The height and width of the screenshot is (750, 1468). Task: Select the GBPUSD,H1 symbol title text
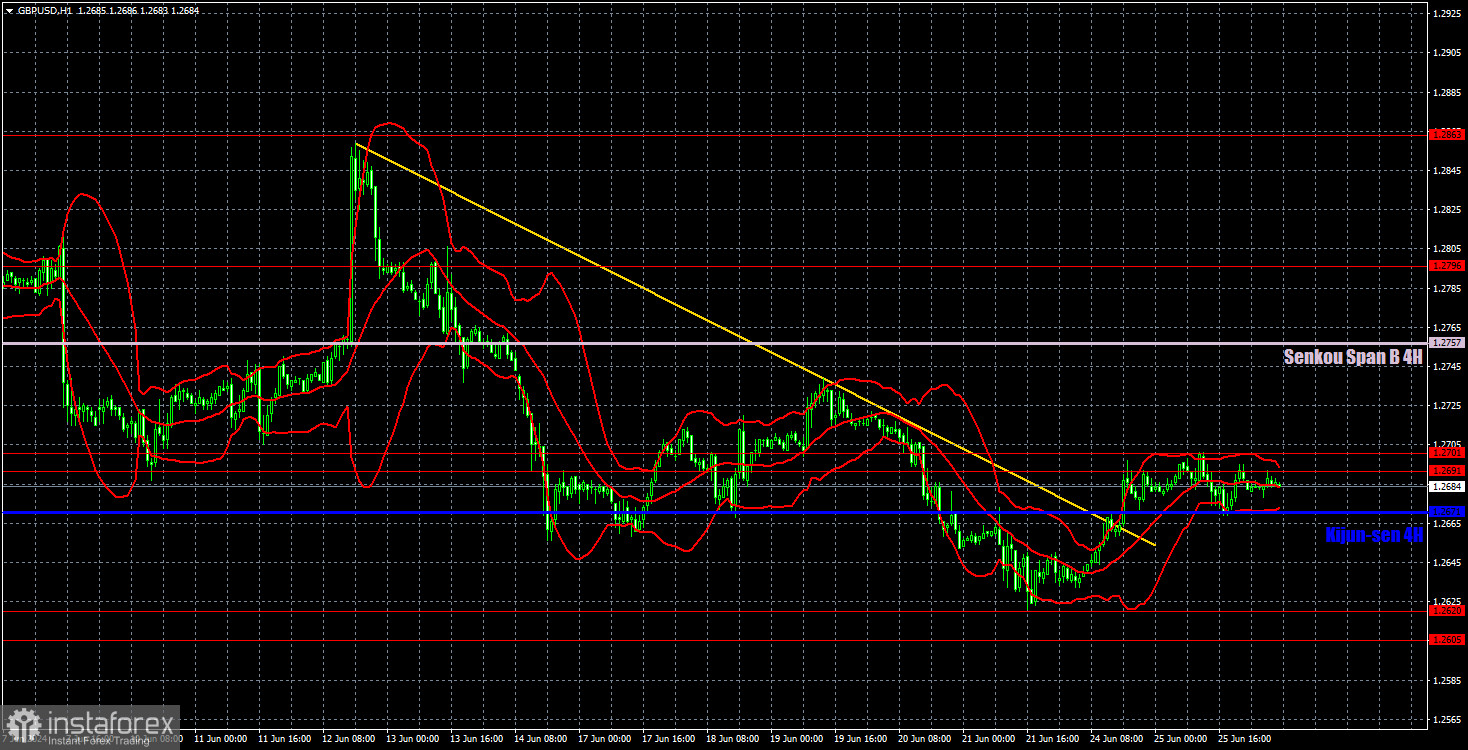(x=44, y=9)
